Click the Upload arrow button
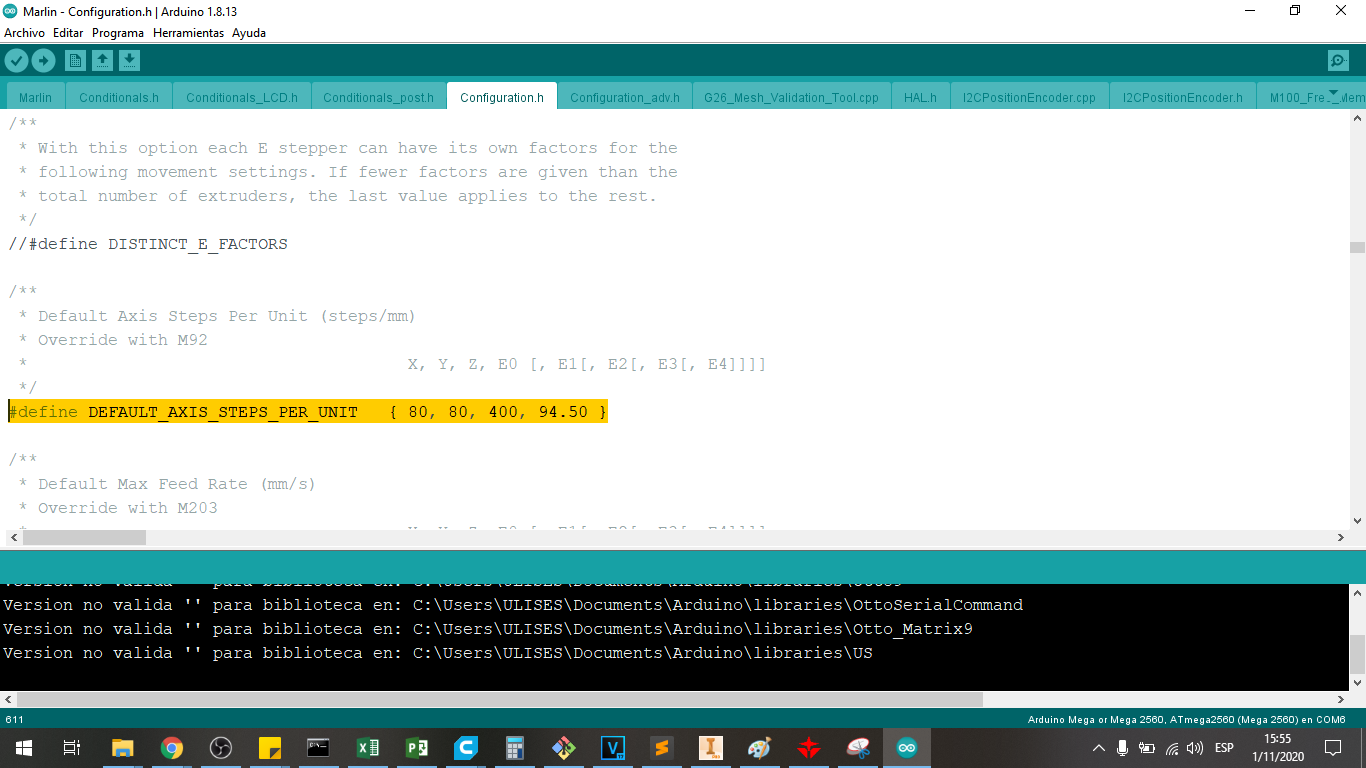 click(43, 61)
